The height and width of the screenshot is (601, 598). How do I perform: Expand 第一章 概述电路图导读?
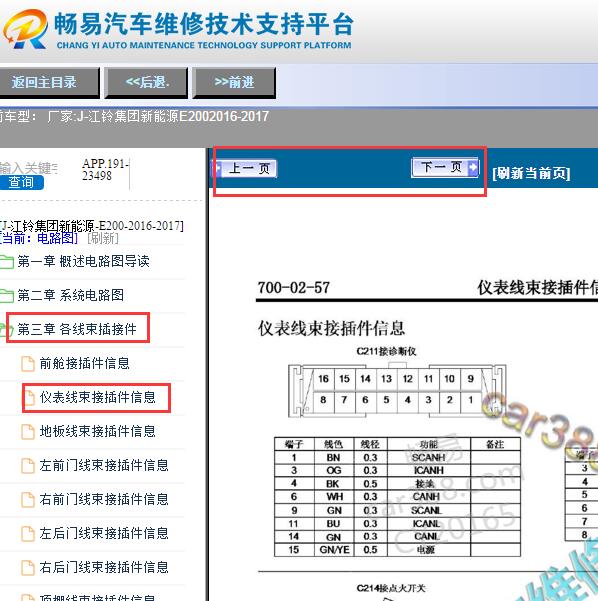(x=83, y=261)
